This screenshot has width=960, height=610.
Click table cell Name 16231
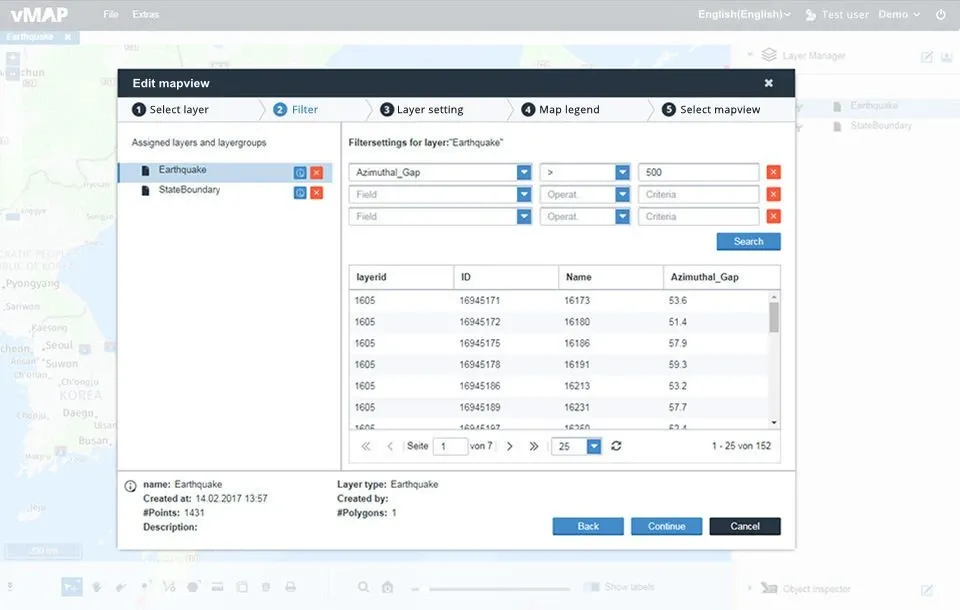tap(577, 407)
